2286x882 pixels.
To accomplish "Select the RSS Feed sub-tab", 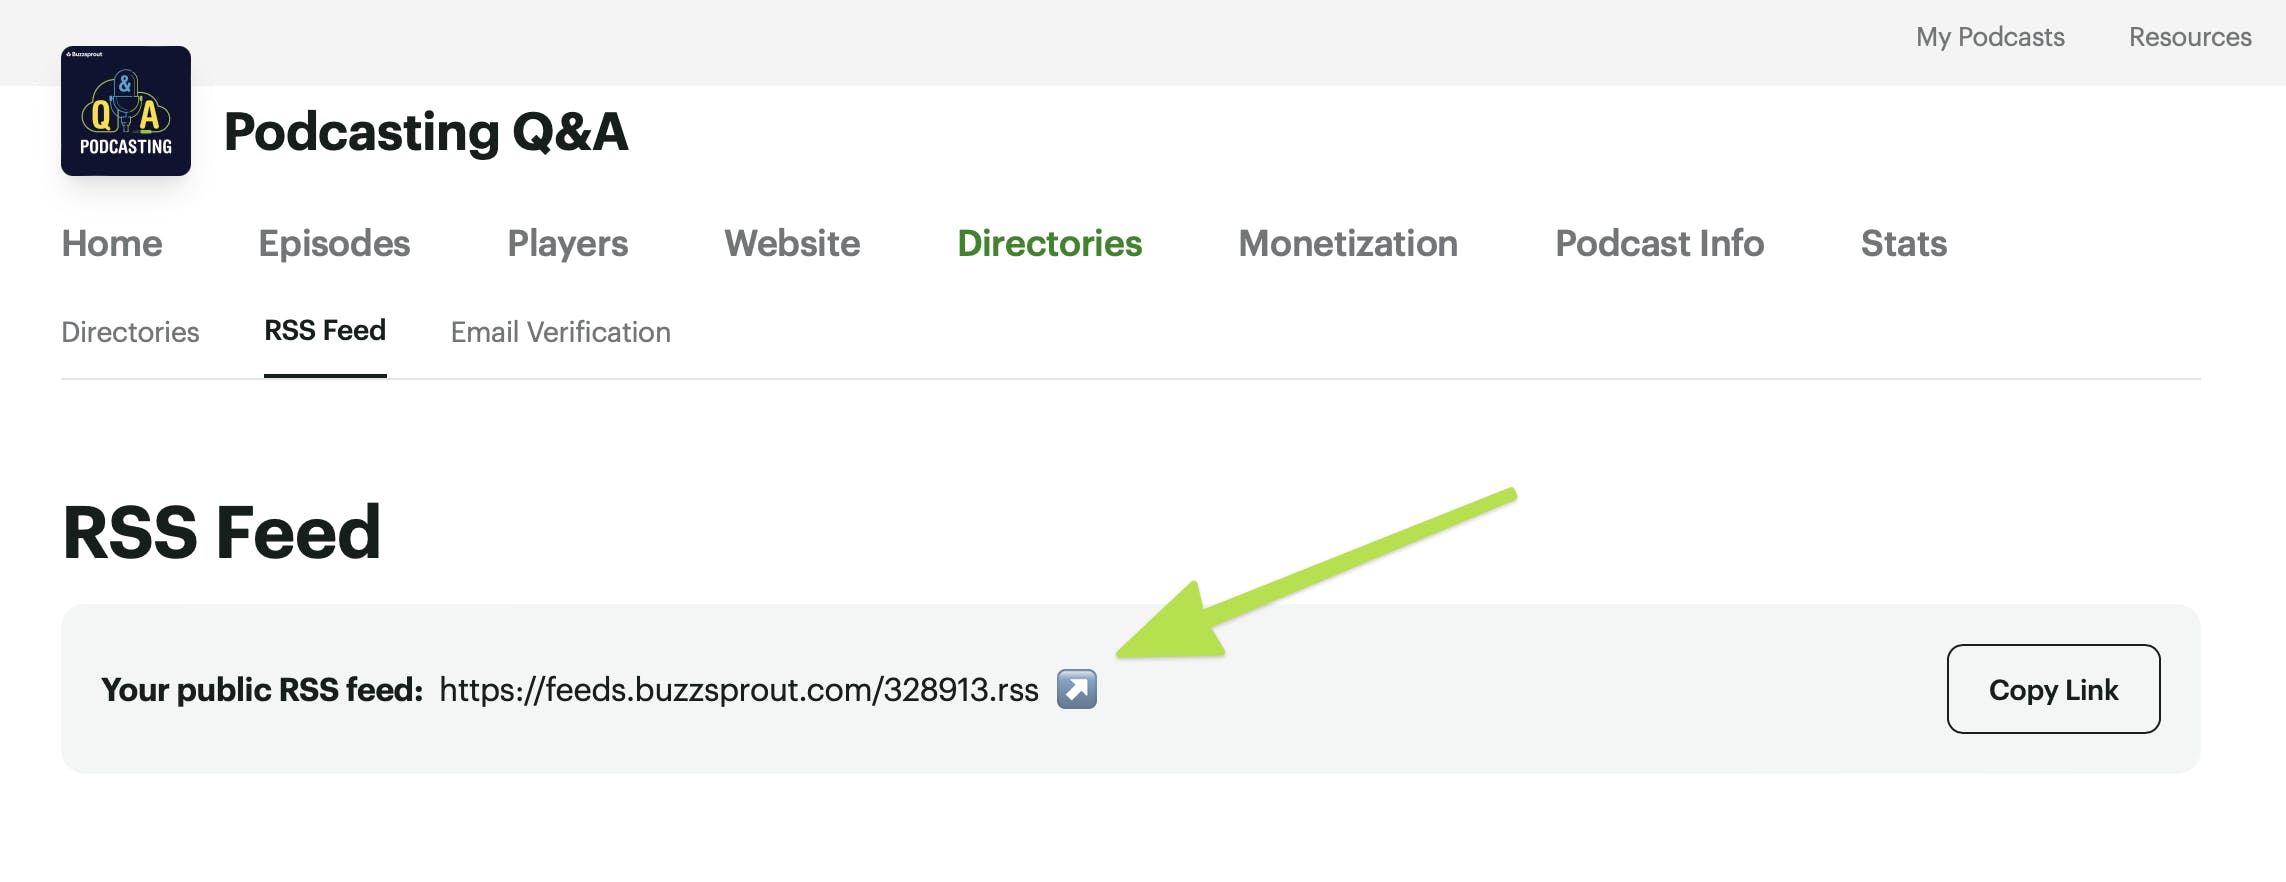I will coord(325,331).
